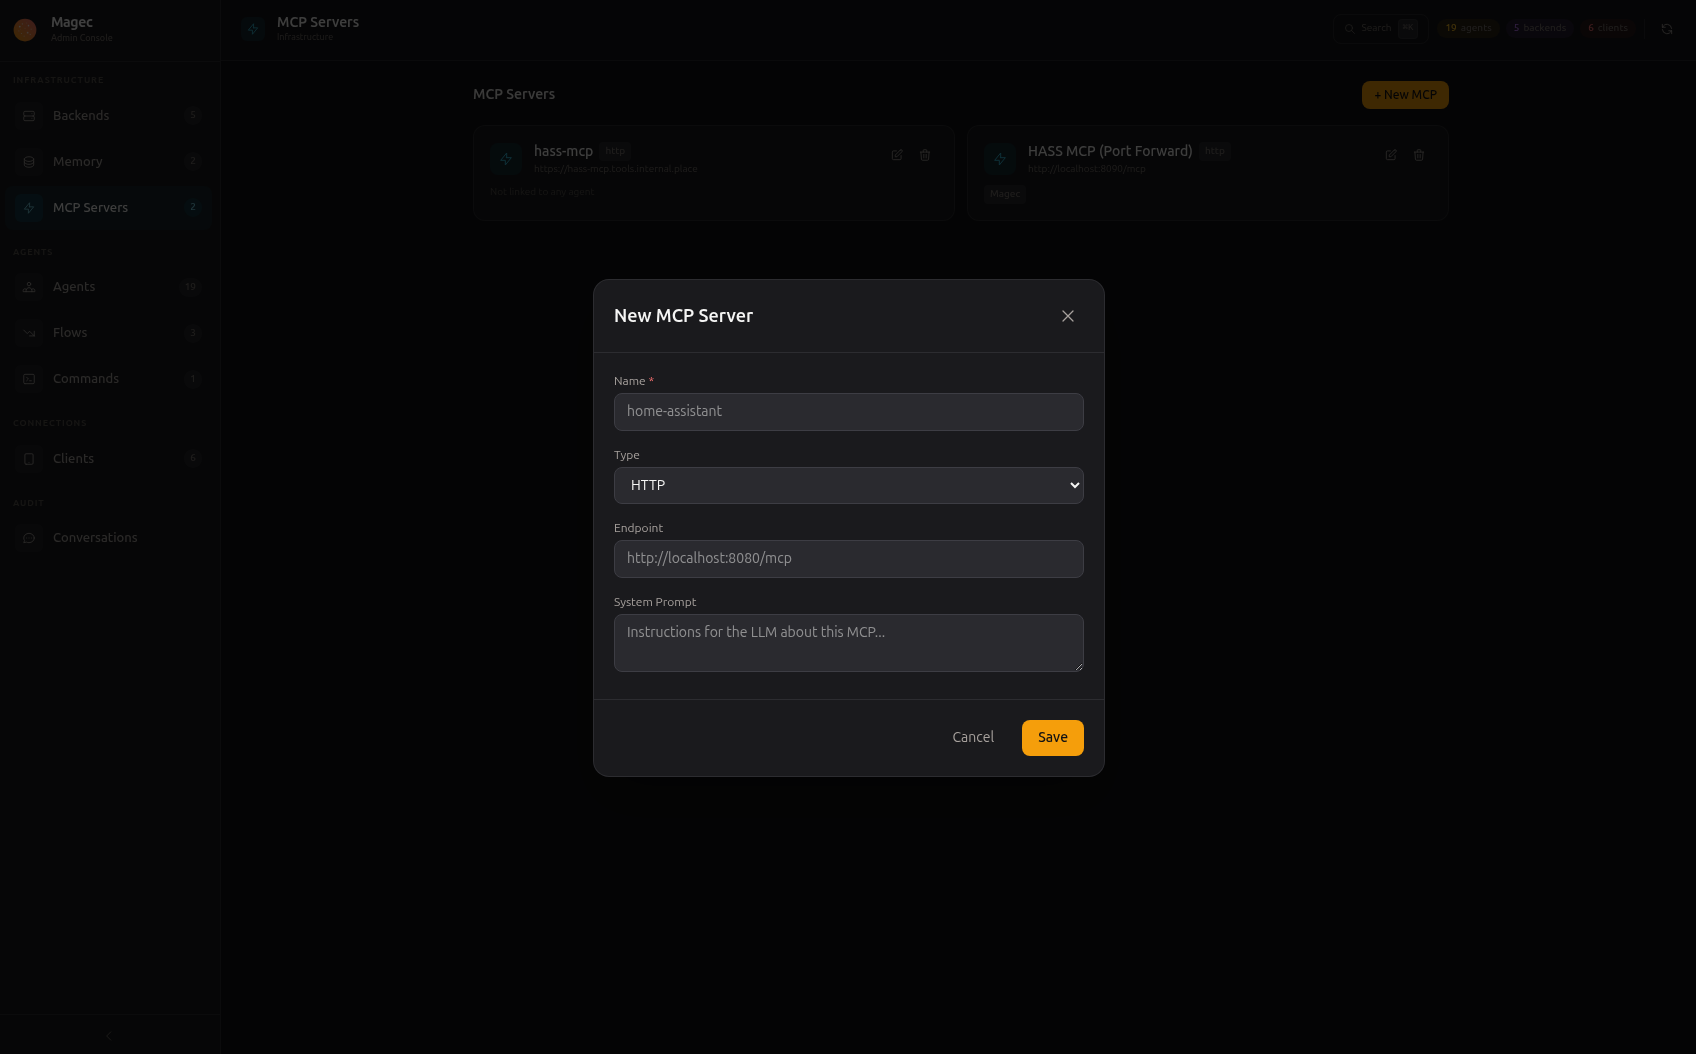This screenshot has height=1054, width=1696.
Task: Select the MCP Servers sidebar icon
Action: pos(28,207)
